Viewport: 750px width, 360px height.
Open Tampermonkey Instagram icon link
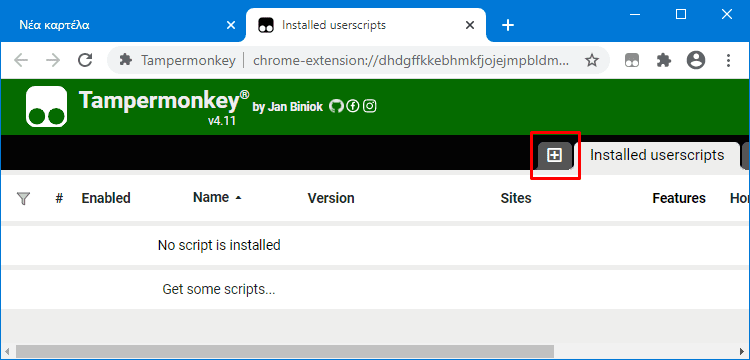pos(369,106)
